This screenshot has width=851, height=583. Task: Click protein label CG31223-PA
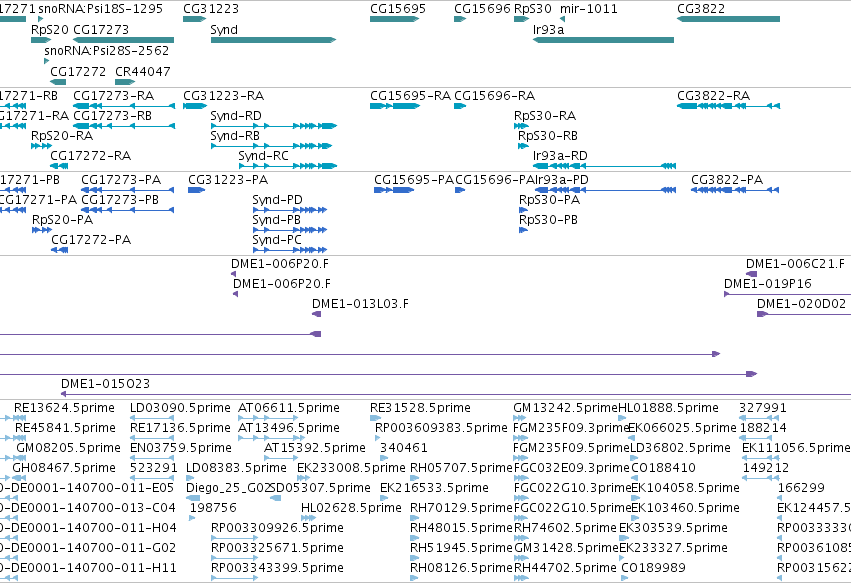click(228, 180)
